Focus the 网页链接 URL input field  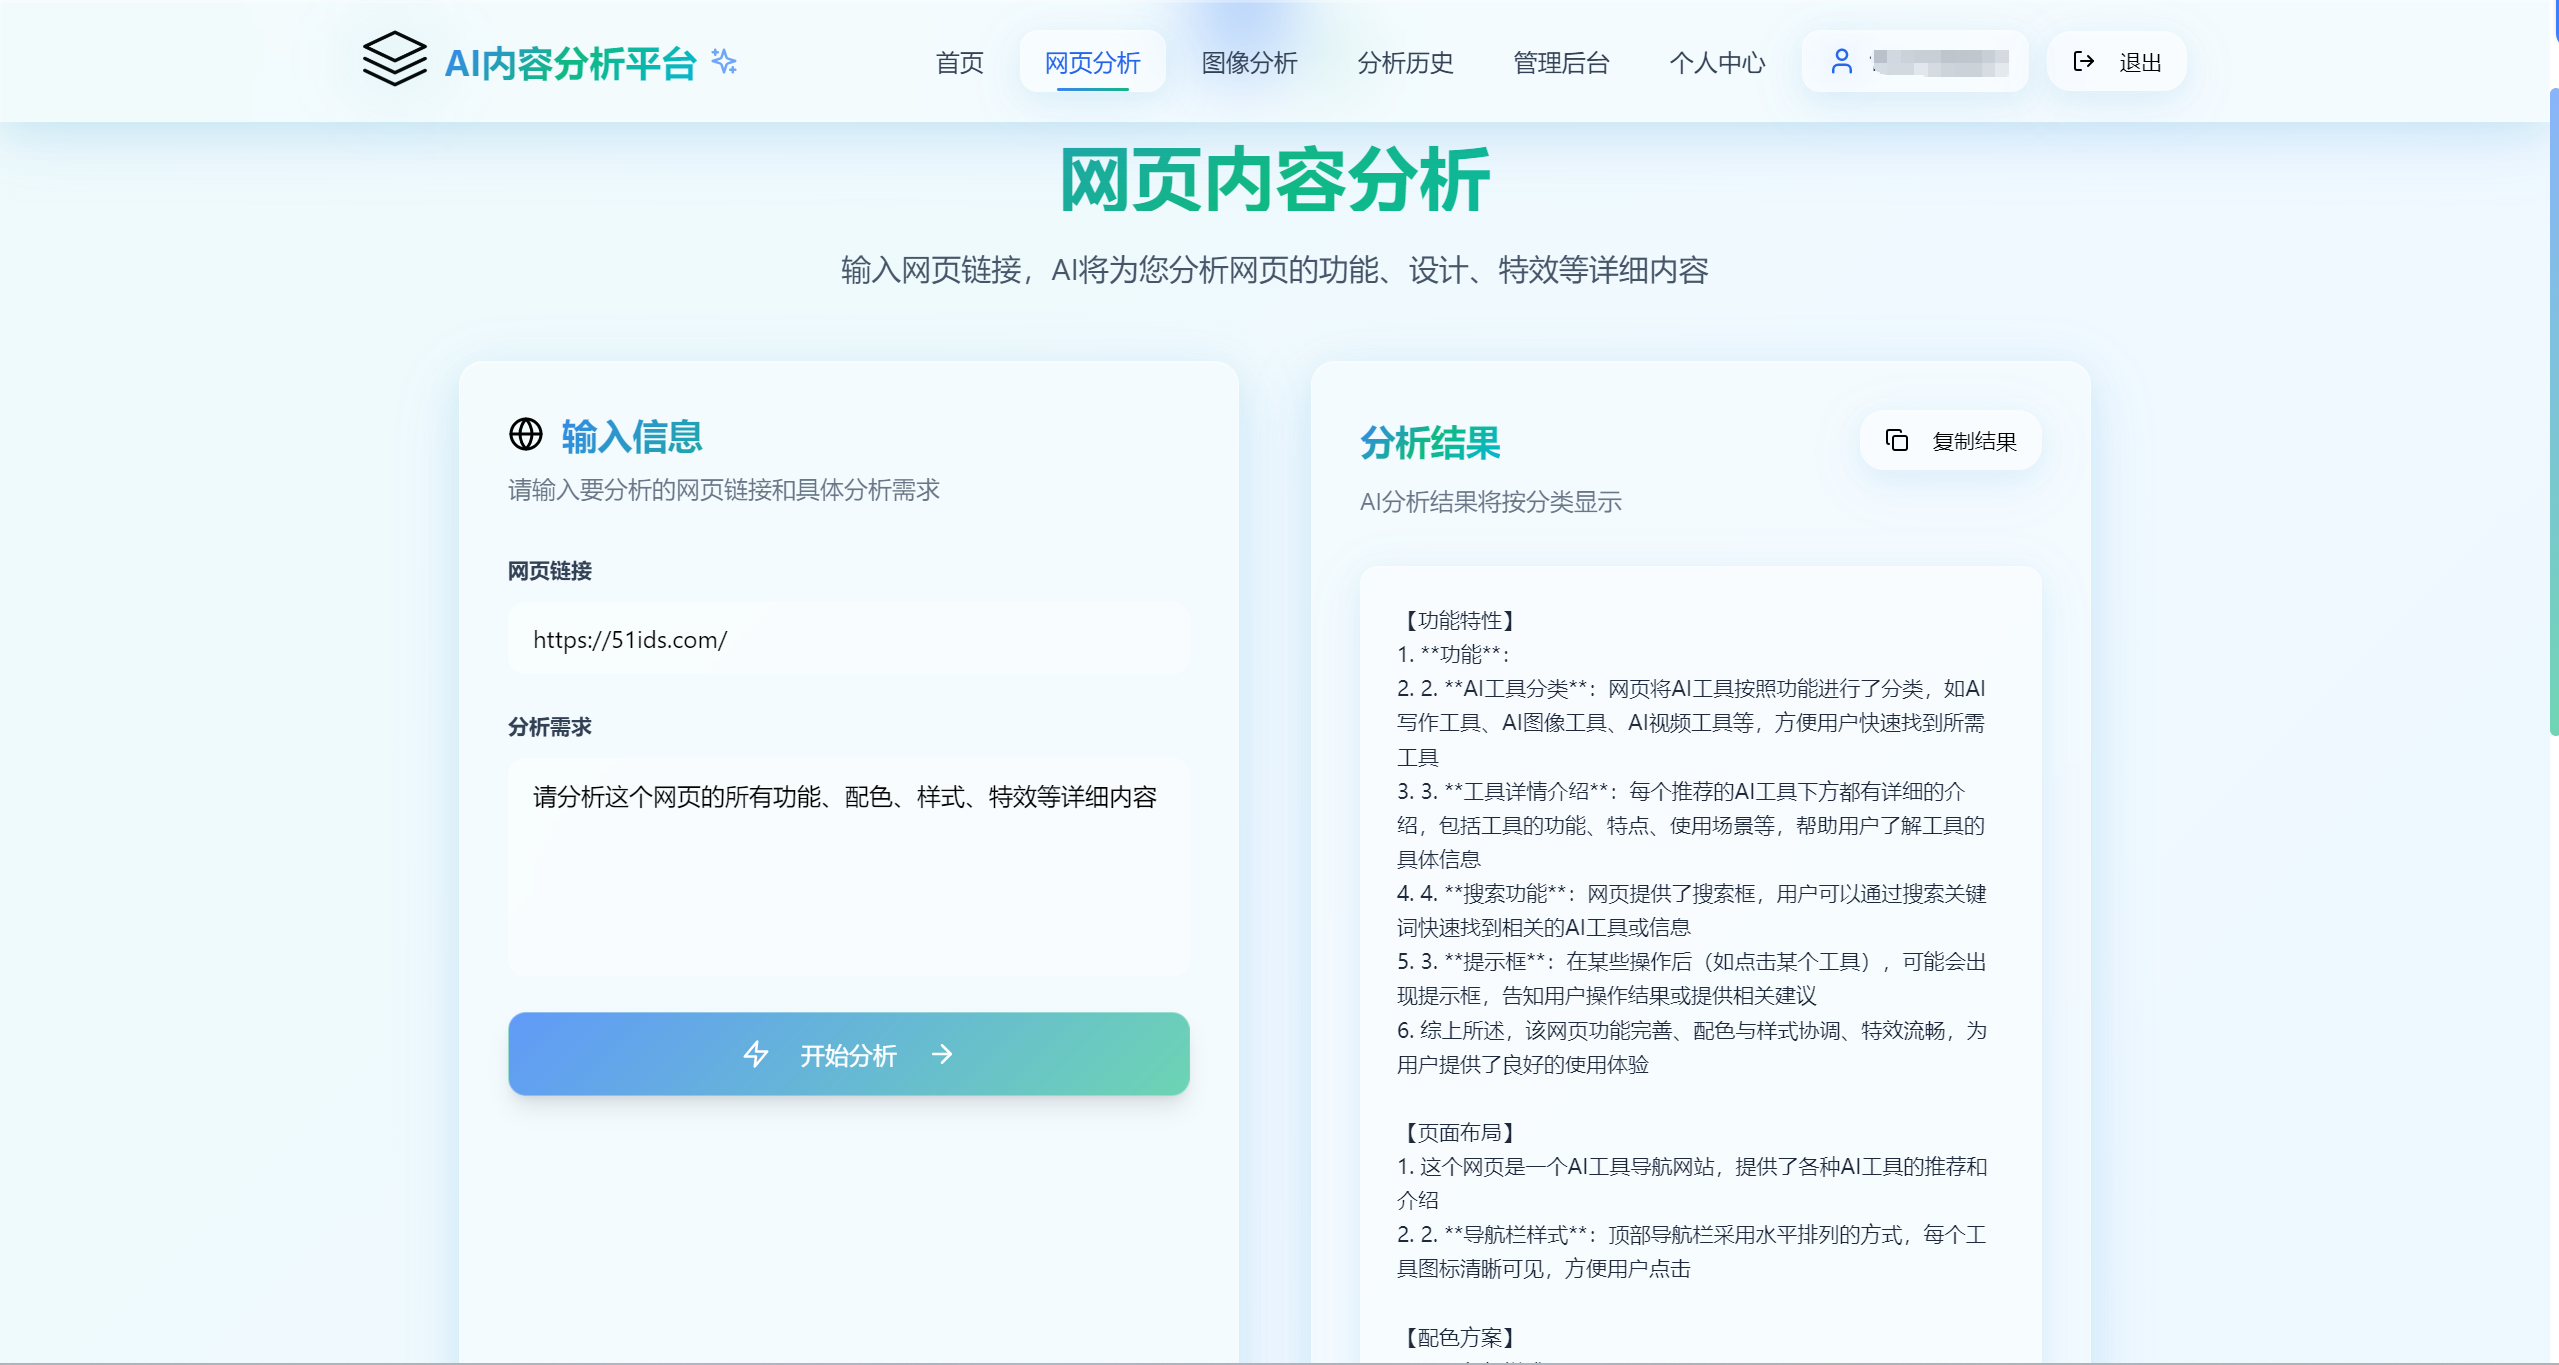pyautogui.click(x=848, y=639)
